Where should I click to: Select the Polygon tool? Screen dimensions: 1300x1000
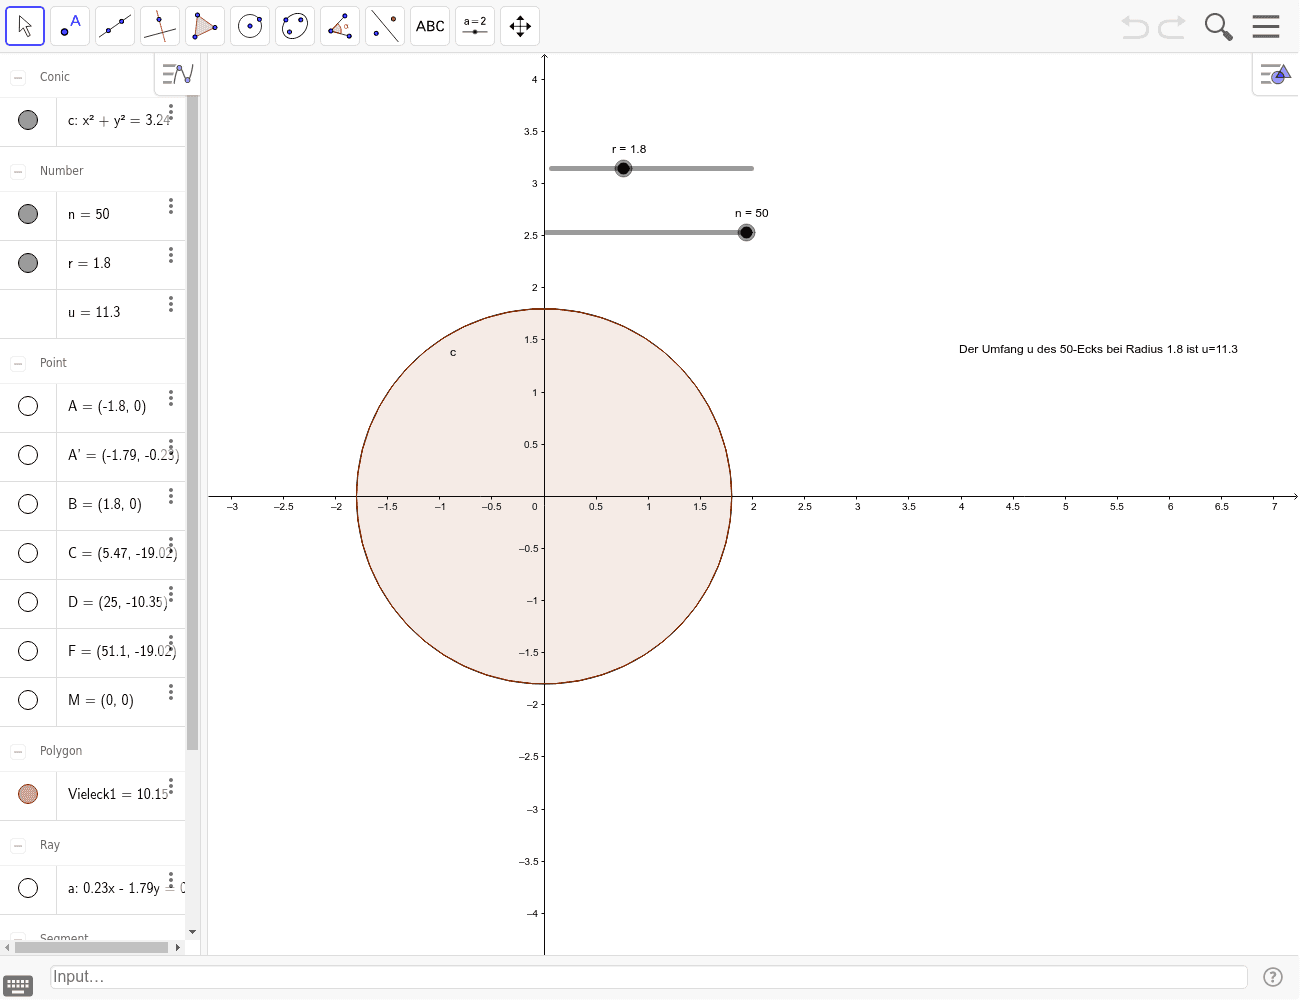[205, 26]
